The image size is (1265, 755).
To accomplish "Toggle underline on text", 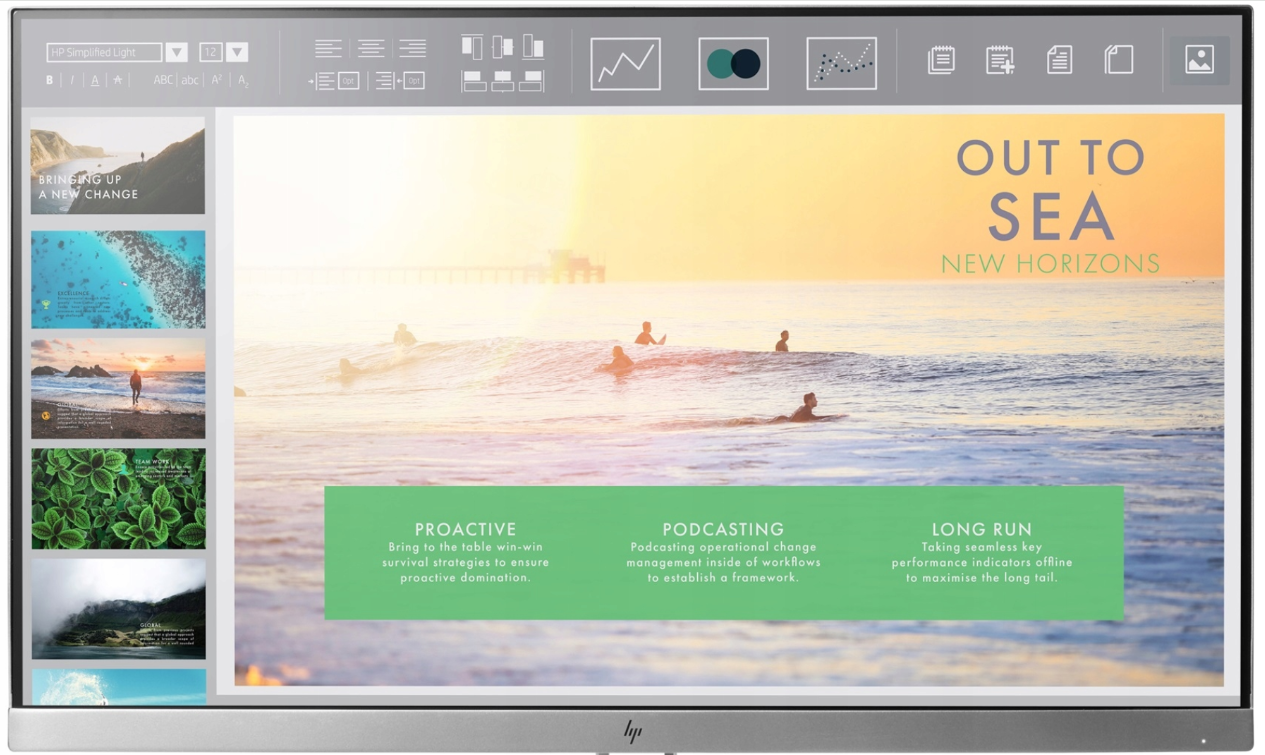I will click(x=95, y=80).
